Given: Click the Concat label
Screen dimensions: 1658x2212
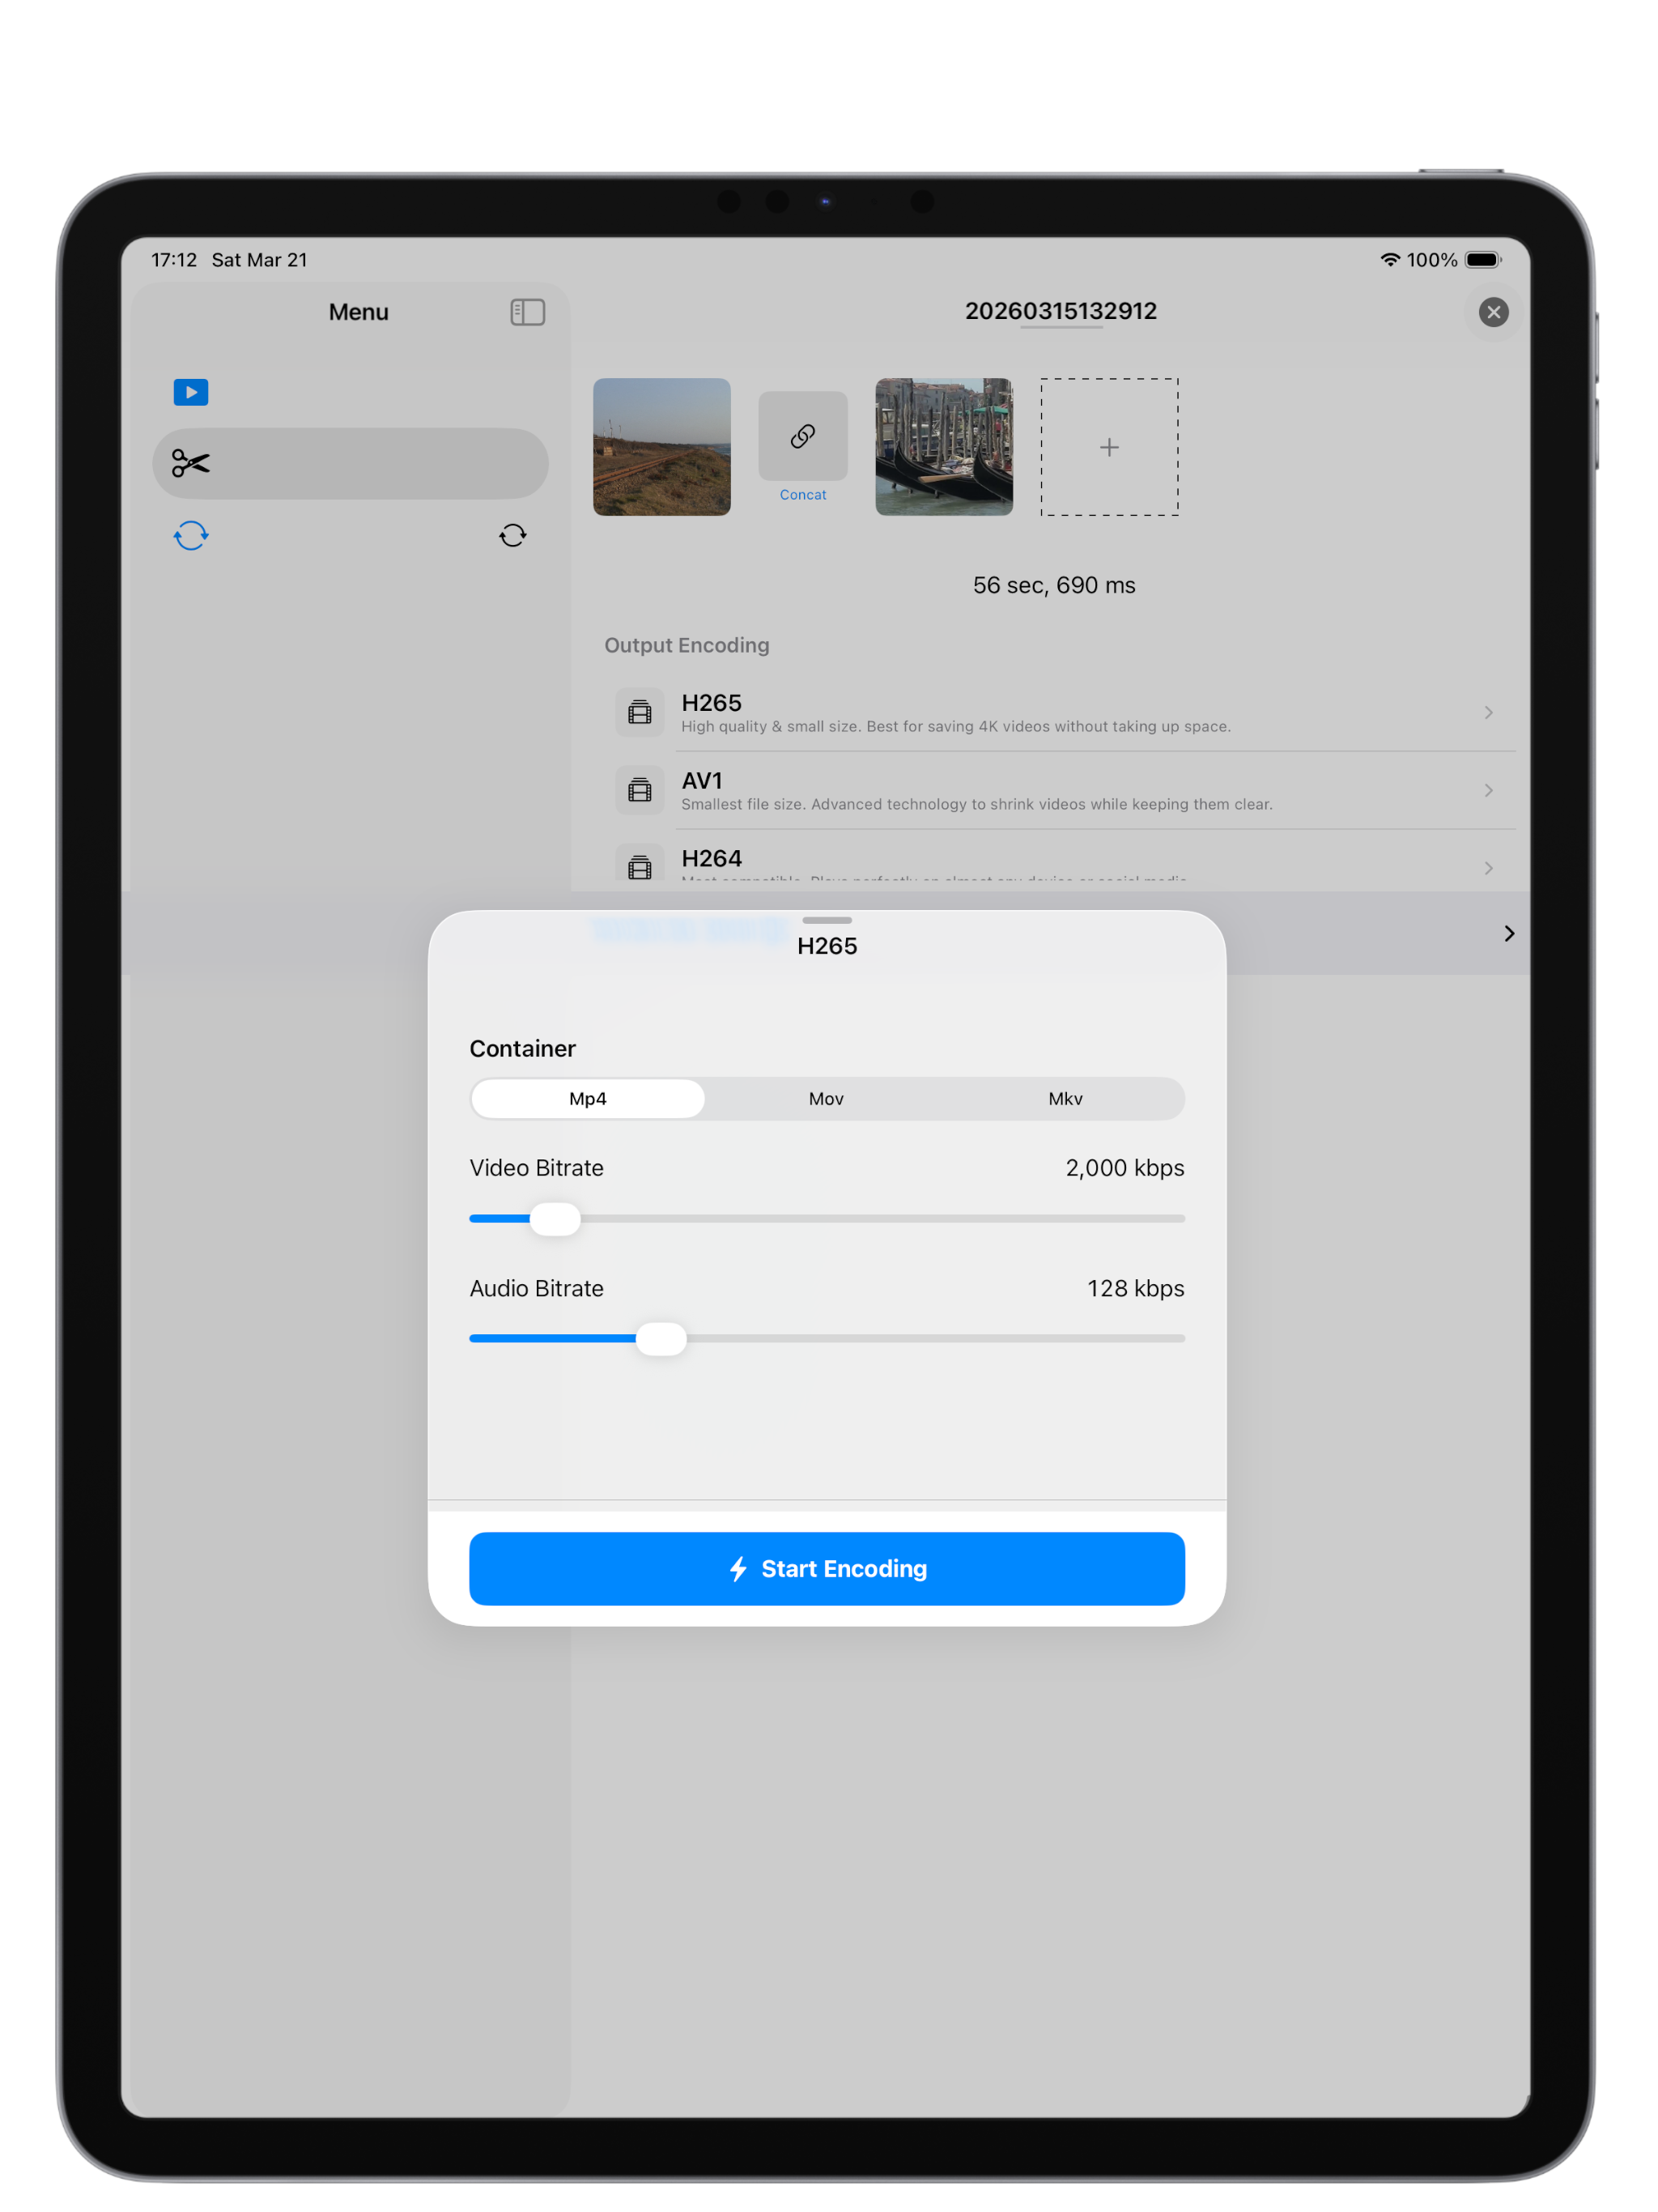Looking at the screenshot, I should (803, 495).
